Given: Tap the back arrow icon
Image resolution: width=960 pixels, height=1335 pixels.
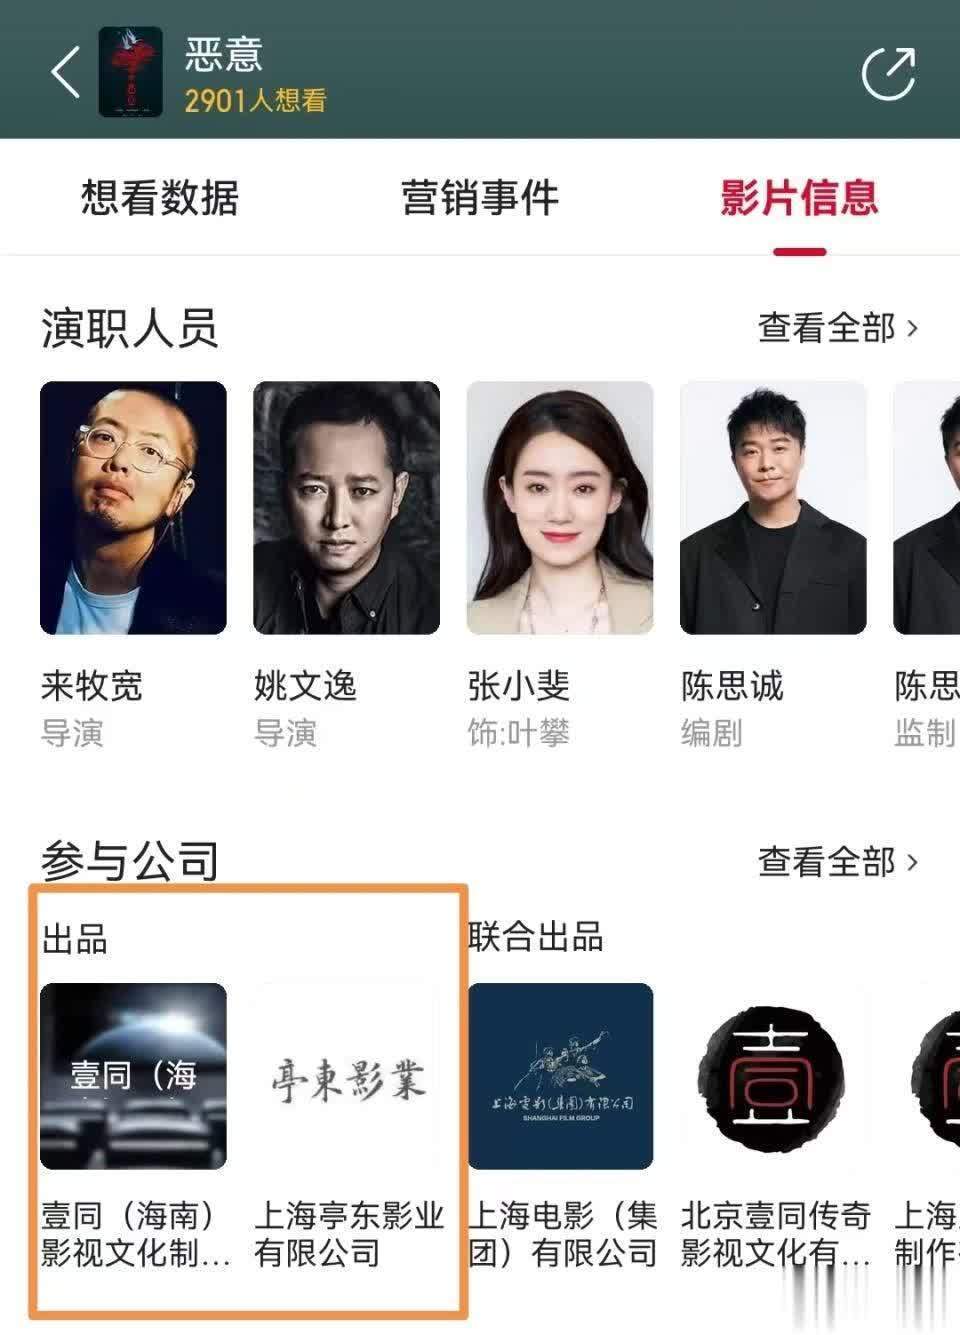Looking at the screenshot, I should [66, 72].
